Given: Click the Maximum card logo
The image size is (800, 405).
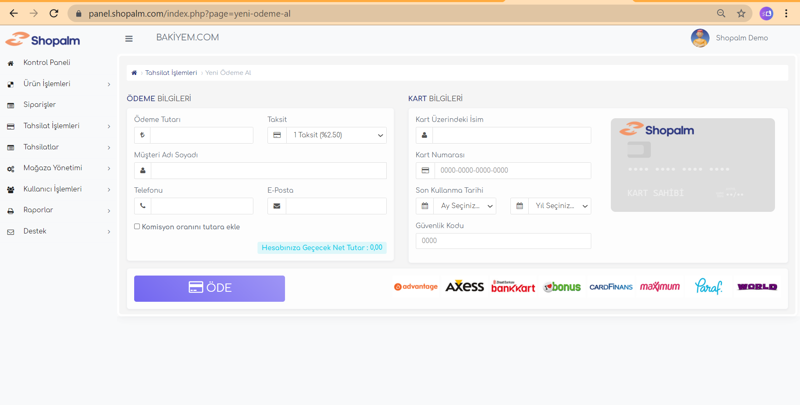Looking at the screenshot, I should pyautogui.click(x=660, y=287).
